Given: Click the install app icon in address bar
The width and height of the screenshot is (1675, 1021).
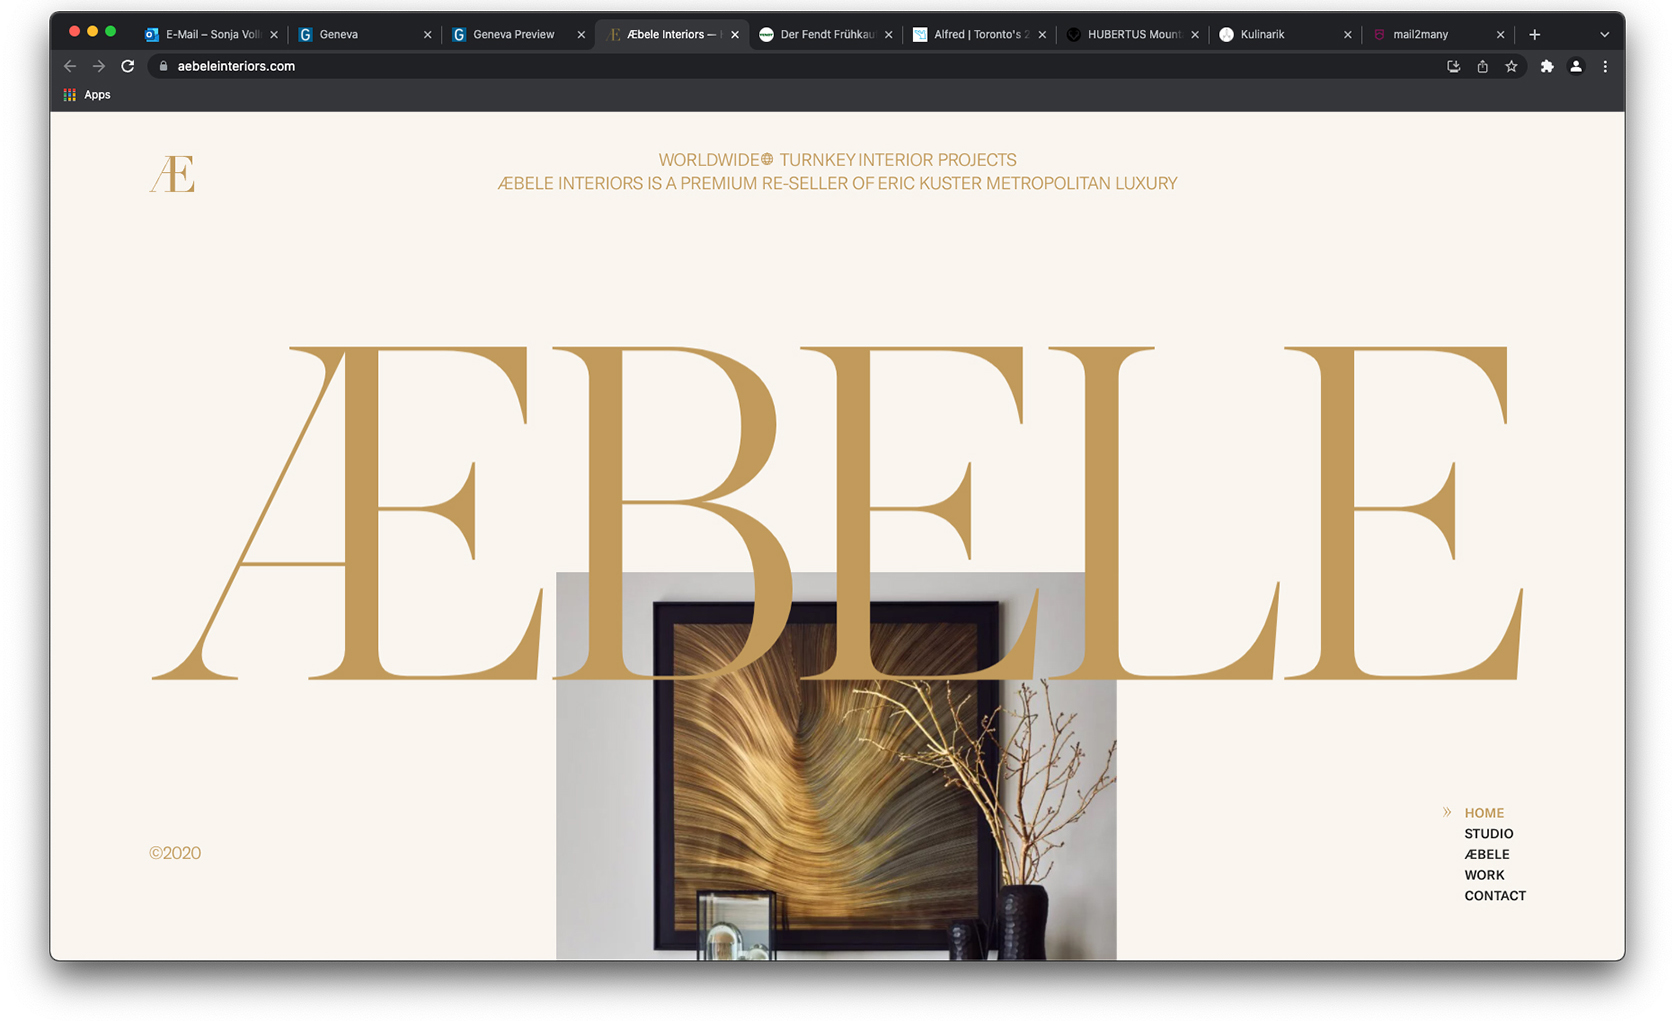Looking at the screenshot, I should pos(1454,66).
